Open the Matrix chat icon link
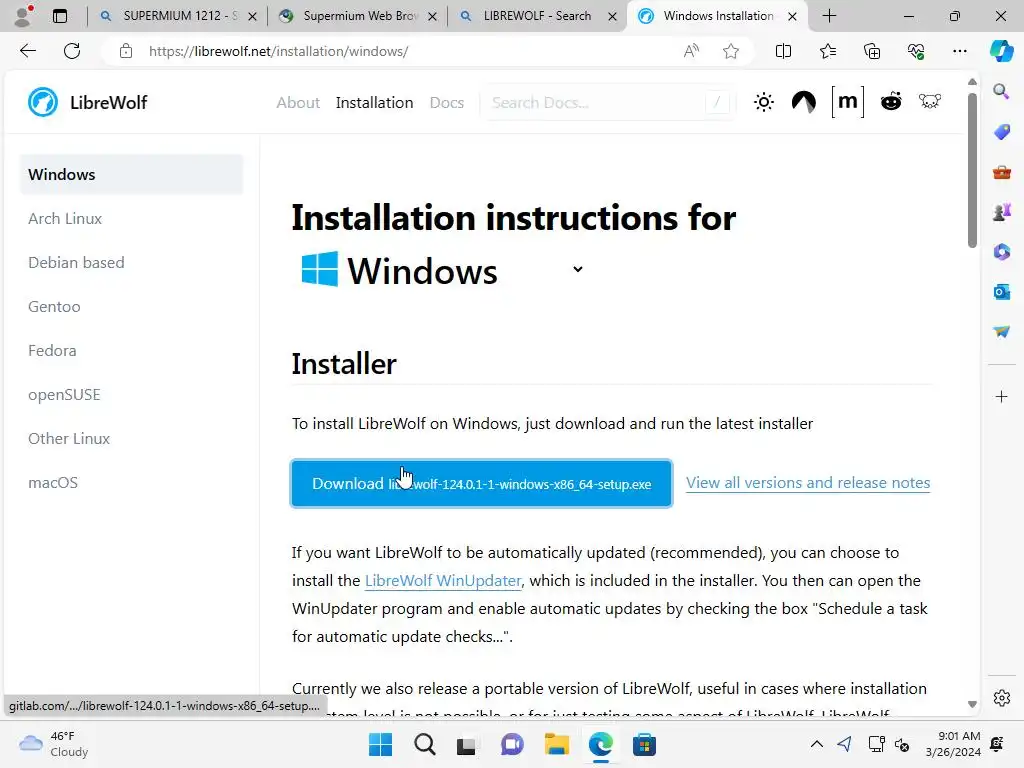 click(848, 102)
